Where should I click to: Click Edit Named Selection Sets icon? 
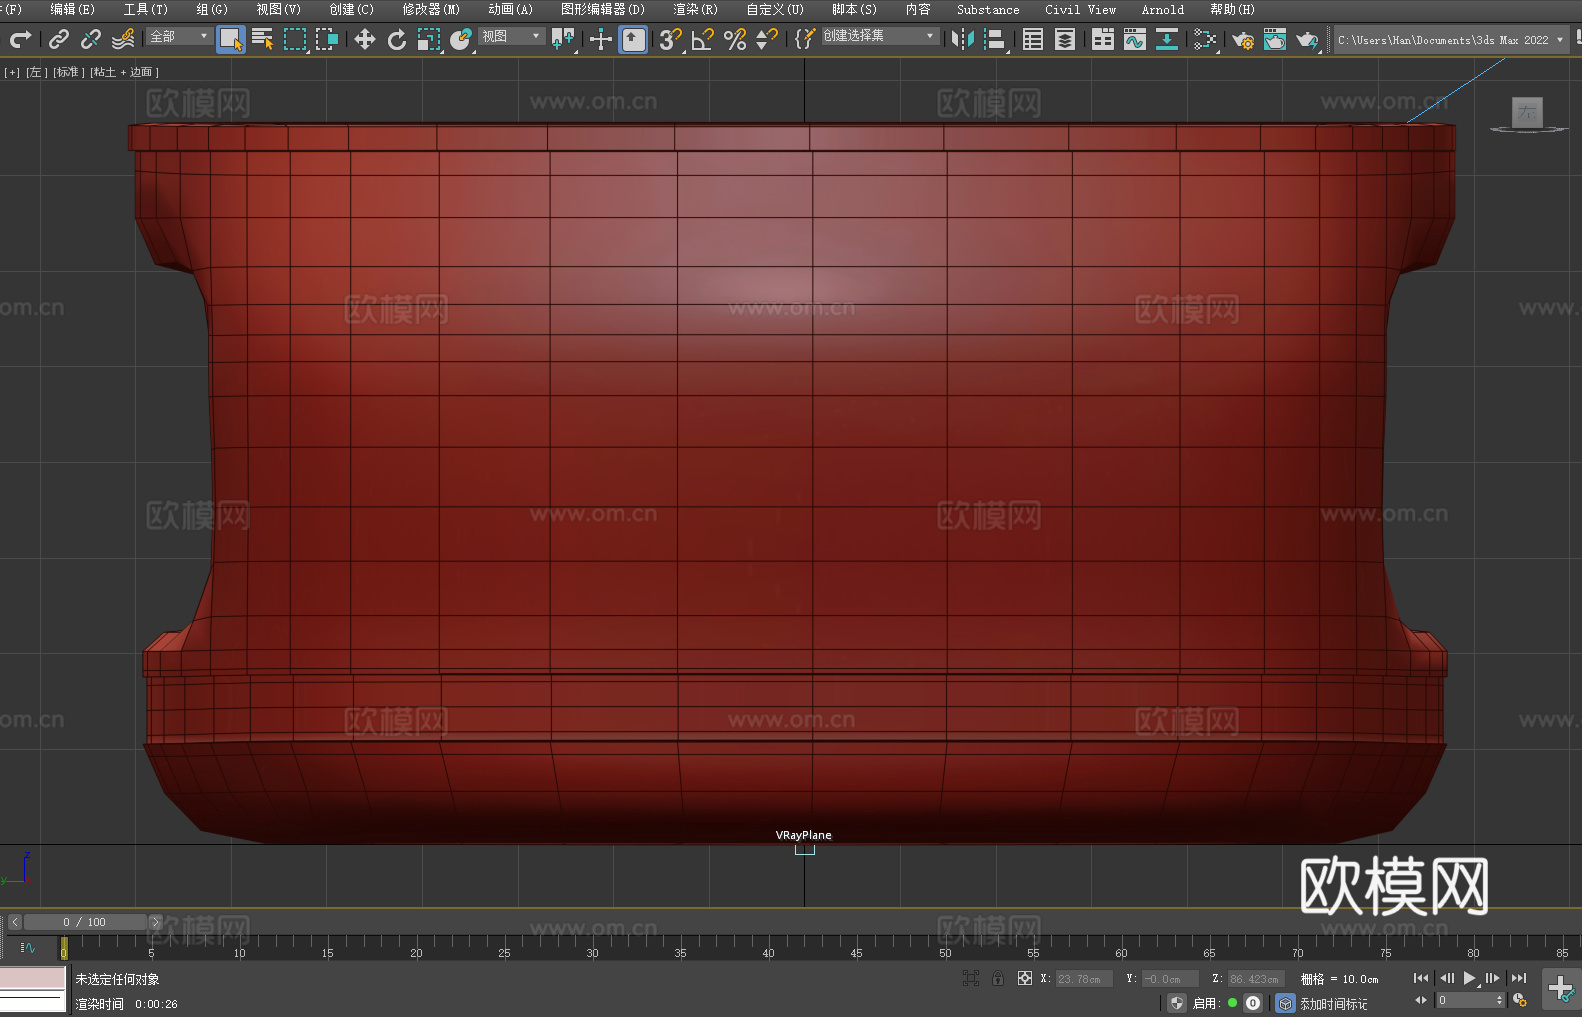coord(804,39)
